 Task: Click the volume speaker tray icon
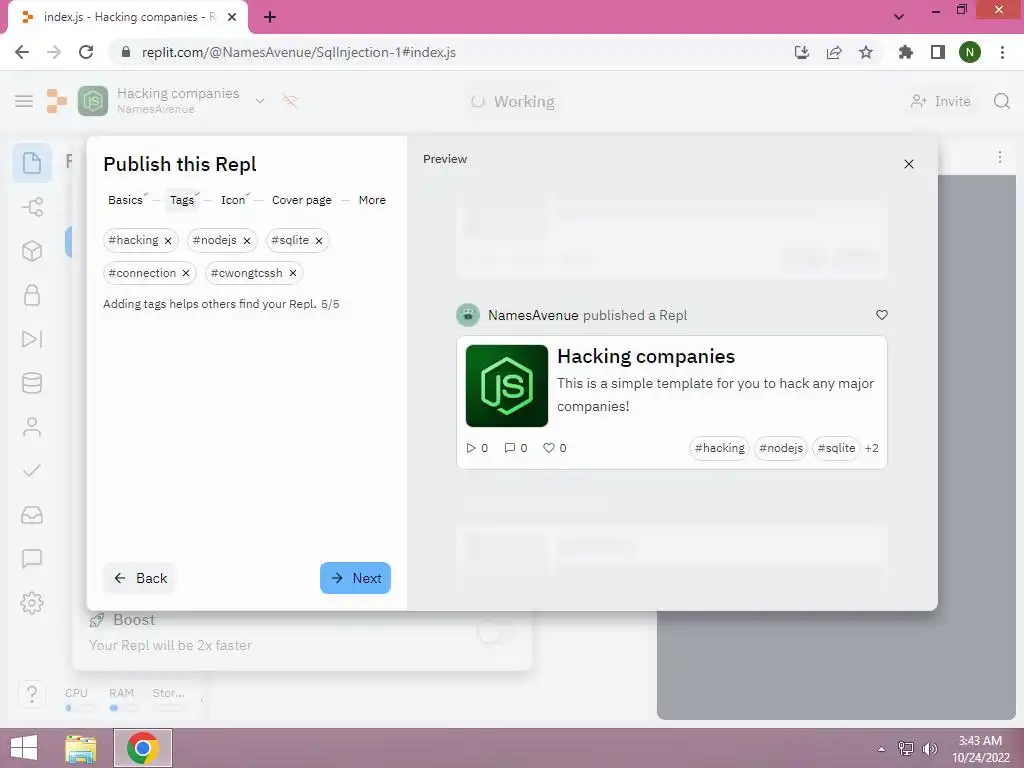pos(929,749)
